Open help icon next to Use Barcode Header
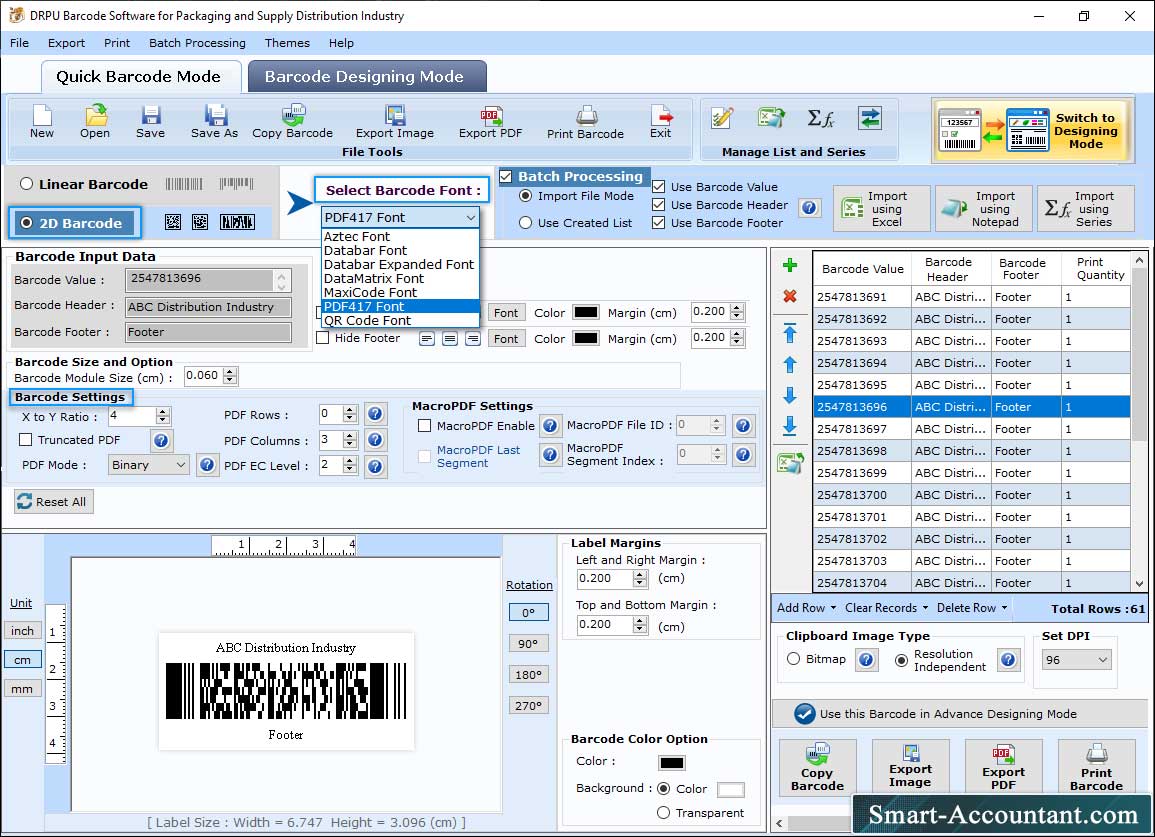 [x=810, y=208]
